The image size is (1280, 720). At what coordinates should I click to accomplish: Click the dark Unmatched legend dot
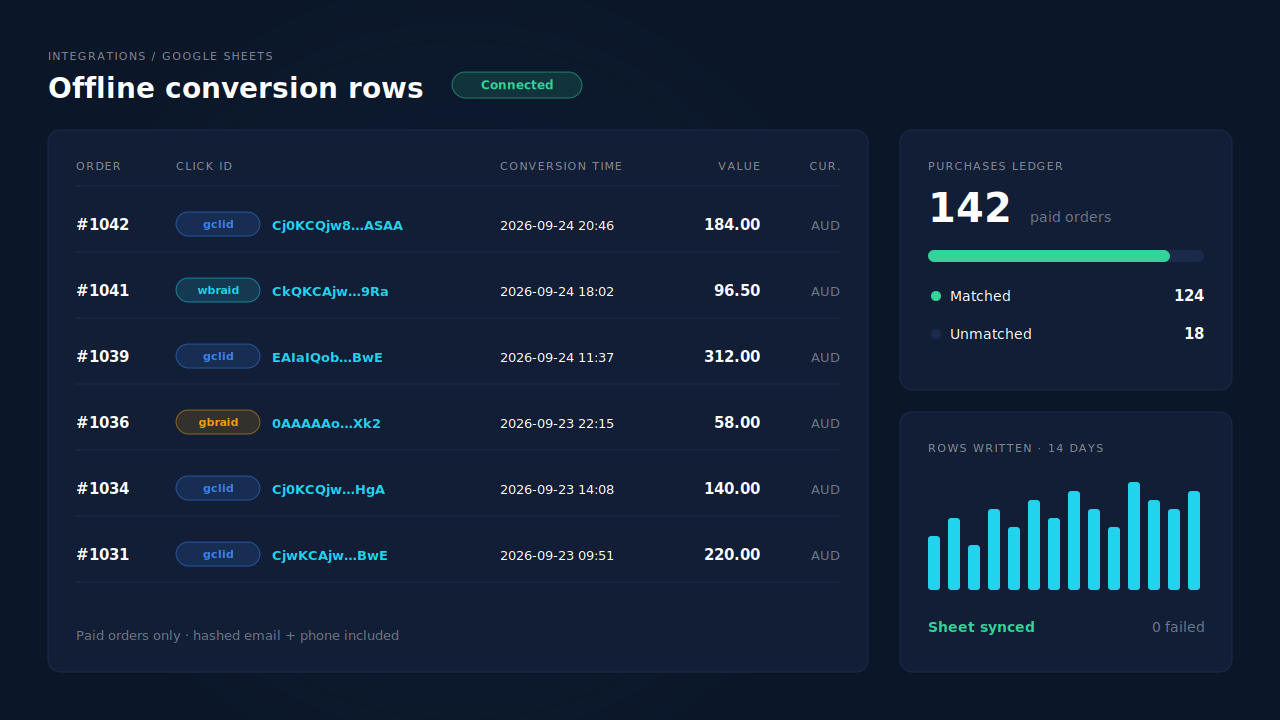(936, 334)
